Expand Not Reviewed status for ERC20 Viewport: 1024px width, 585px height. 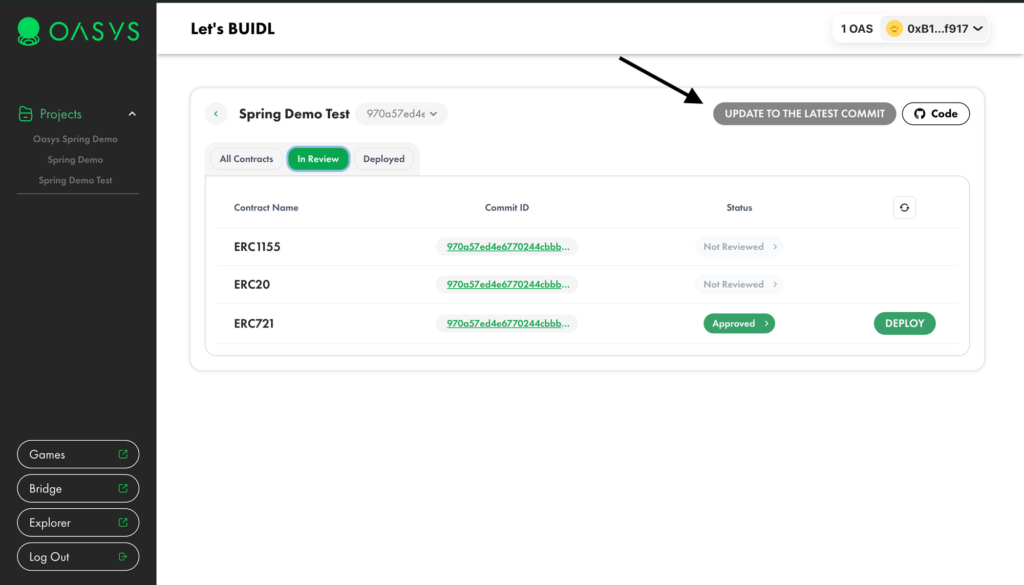739,285
